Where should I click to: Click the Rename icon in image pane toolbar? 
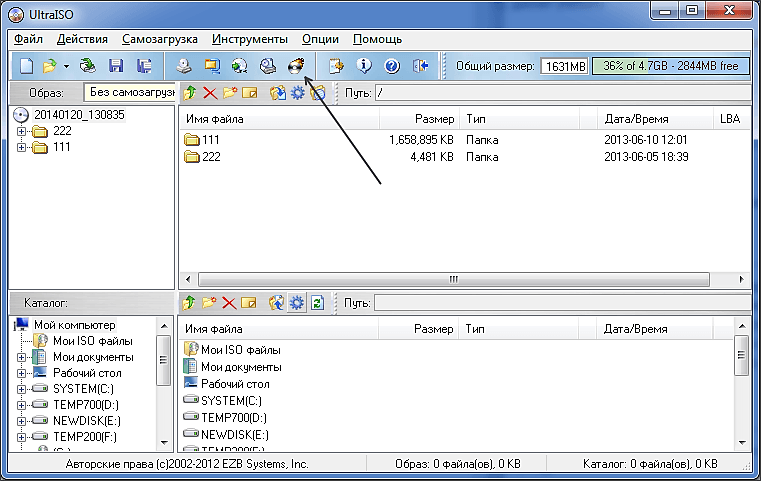[x=249, y=93]
